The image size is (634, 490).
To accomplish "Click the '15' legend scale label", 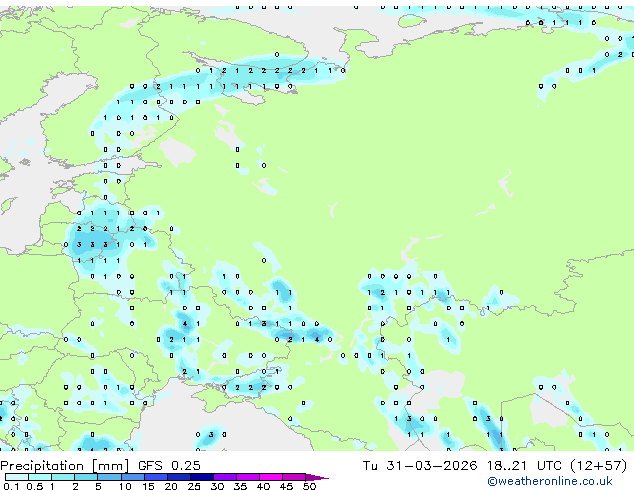I will 148,486.
